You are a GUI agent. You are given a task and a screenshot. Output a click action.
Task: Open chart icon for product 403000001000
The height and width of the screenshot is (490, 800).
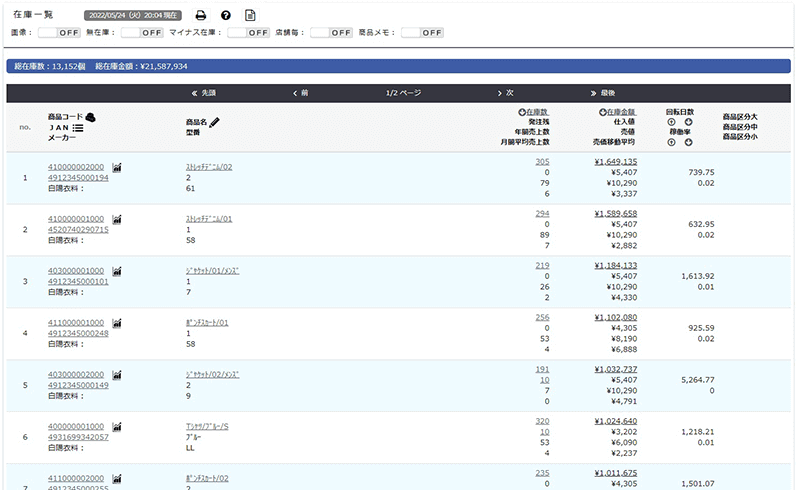point(117,270)
